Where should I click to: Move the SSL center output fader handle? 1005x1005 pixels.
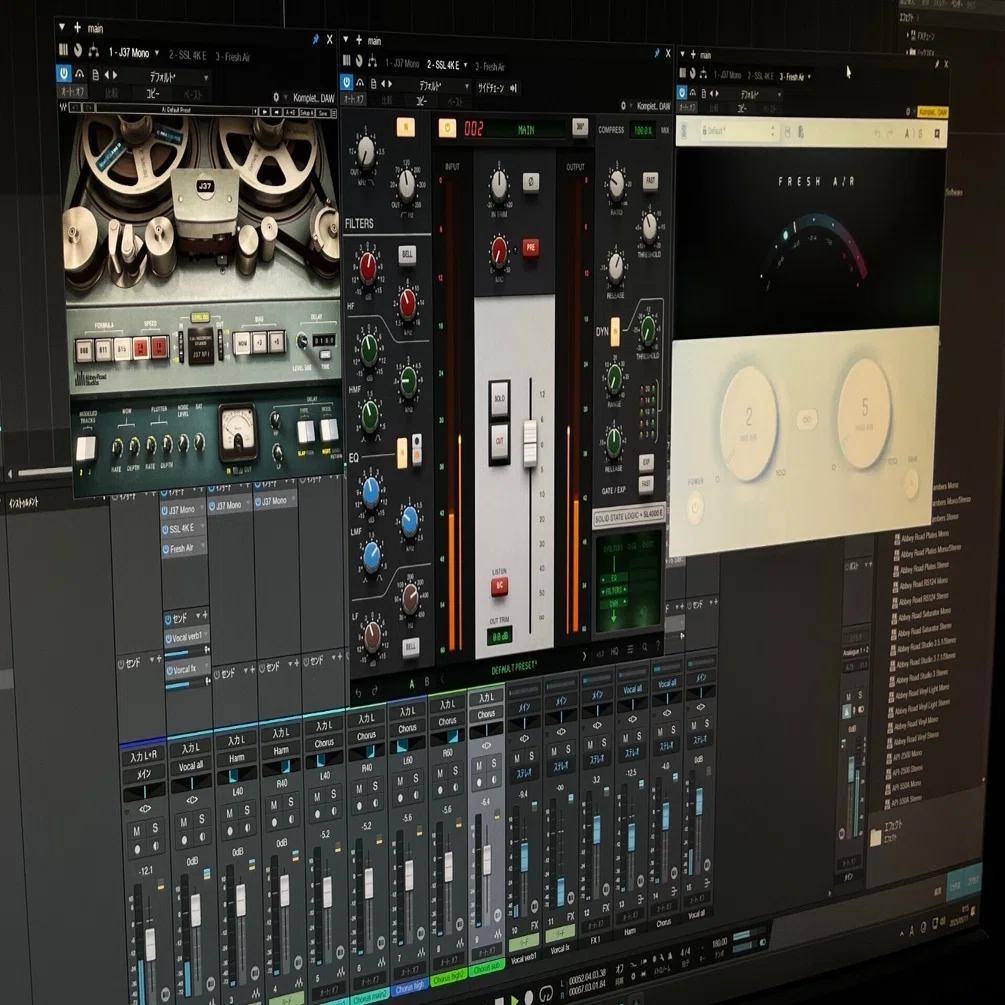coord(530,442)
